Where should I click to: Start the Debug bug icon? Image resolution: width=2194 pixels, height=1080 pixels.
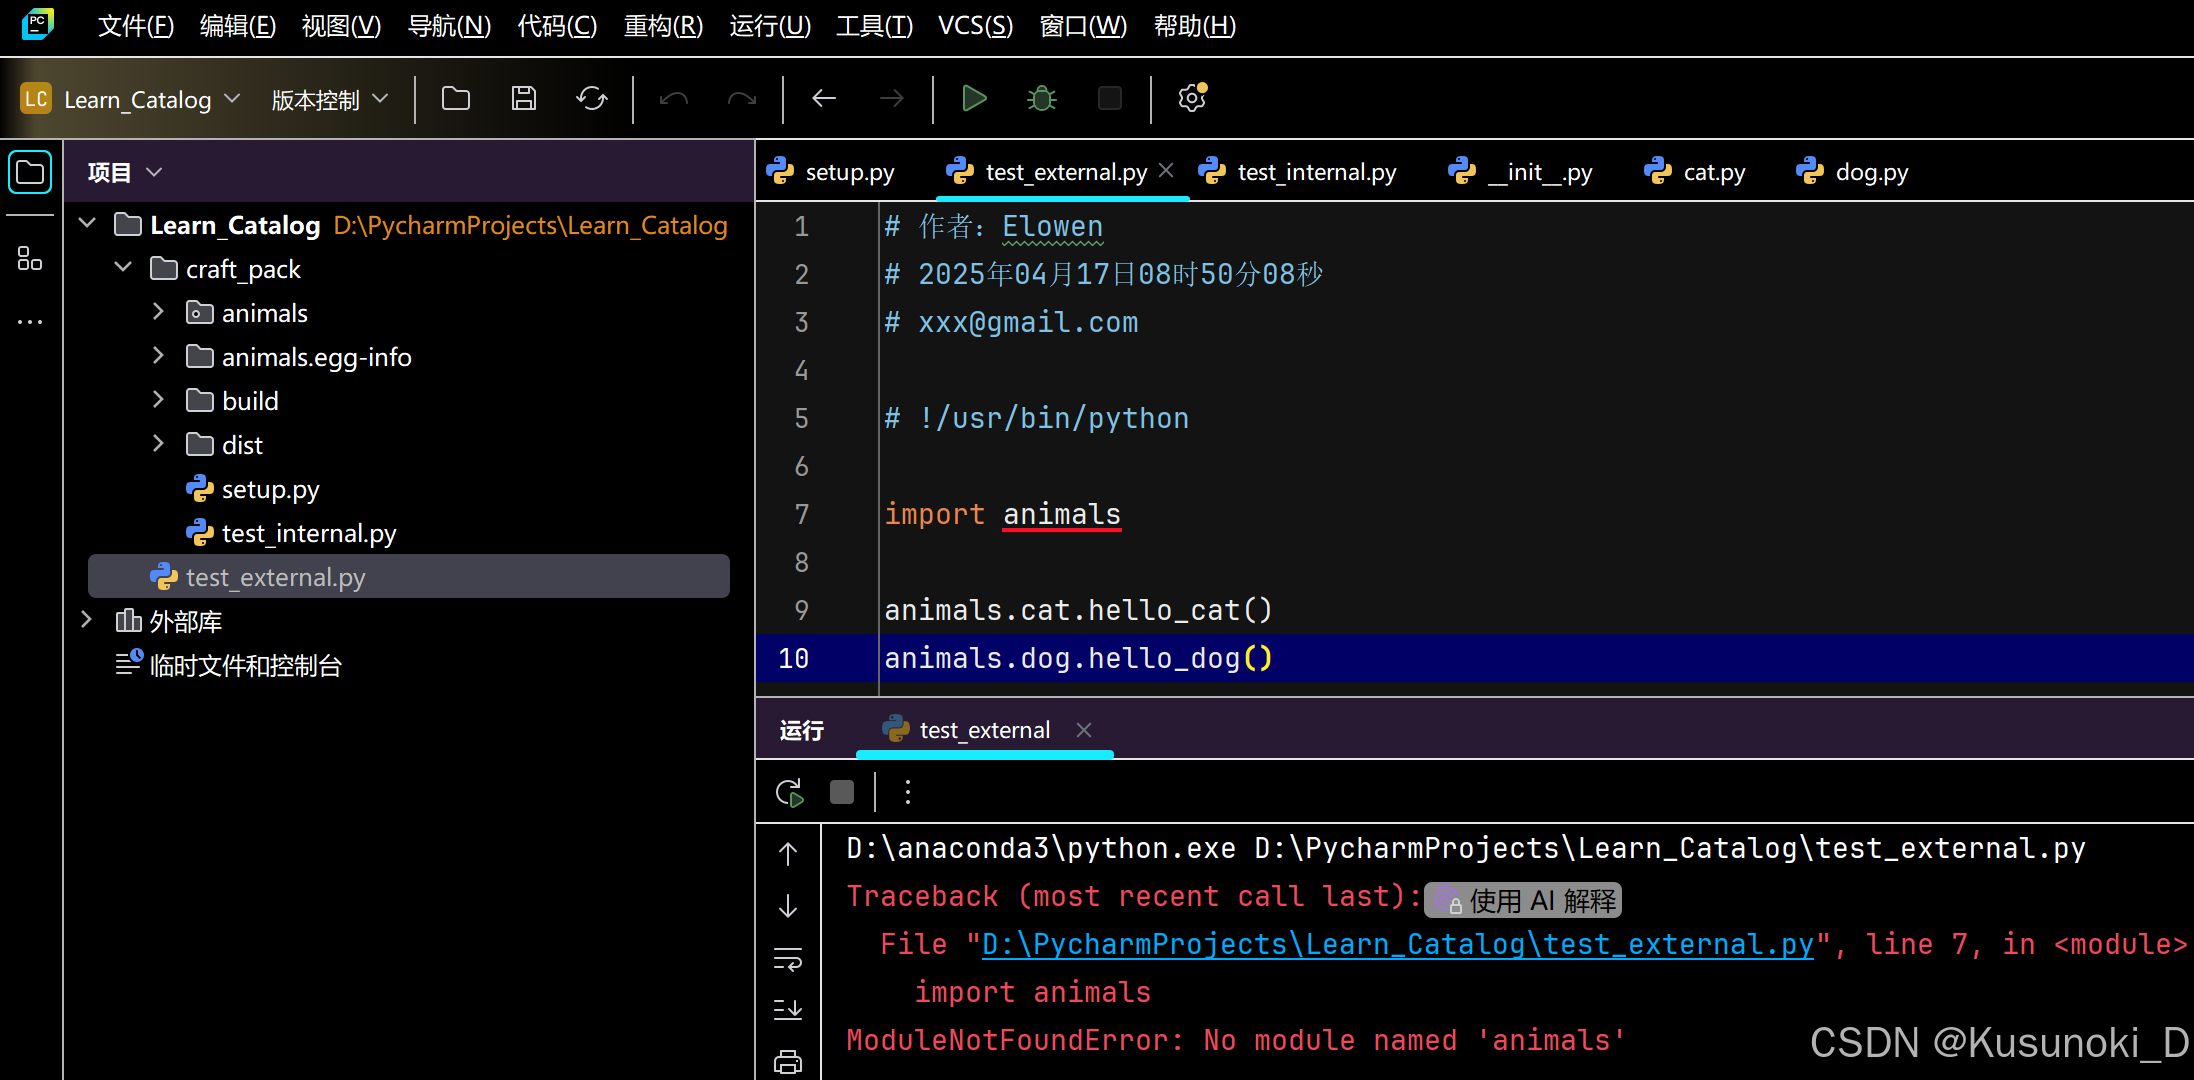pos(1041,98)
